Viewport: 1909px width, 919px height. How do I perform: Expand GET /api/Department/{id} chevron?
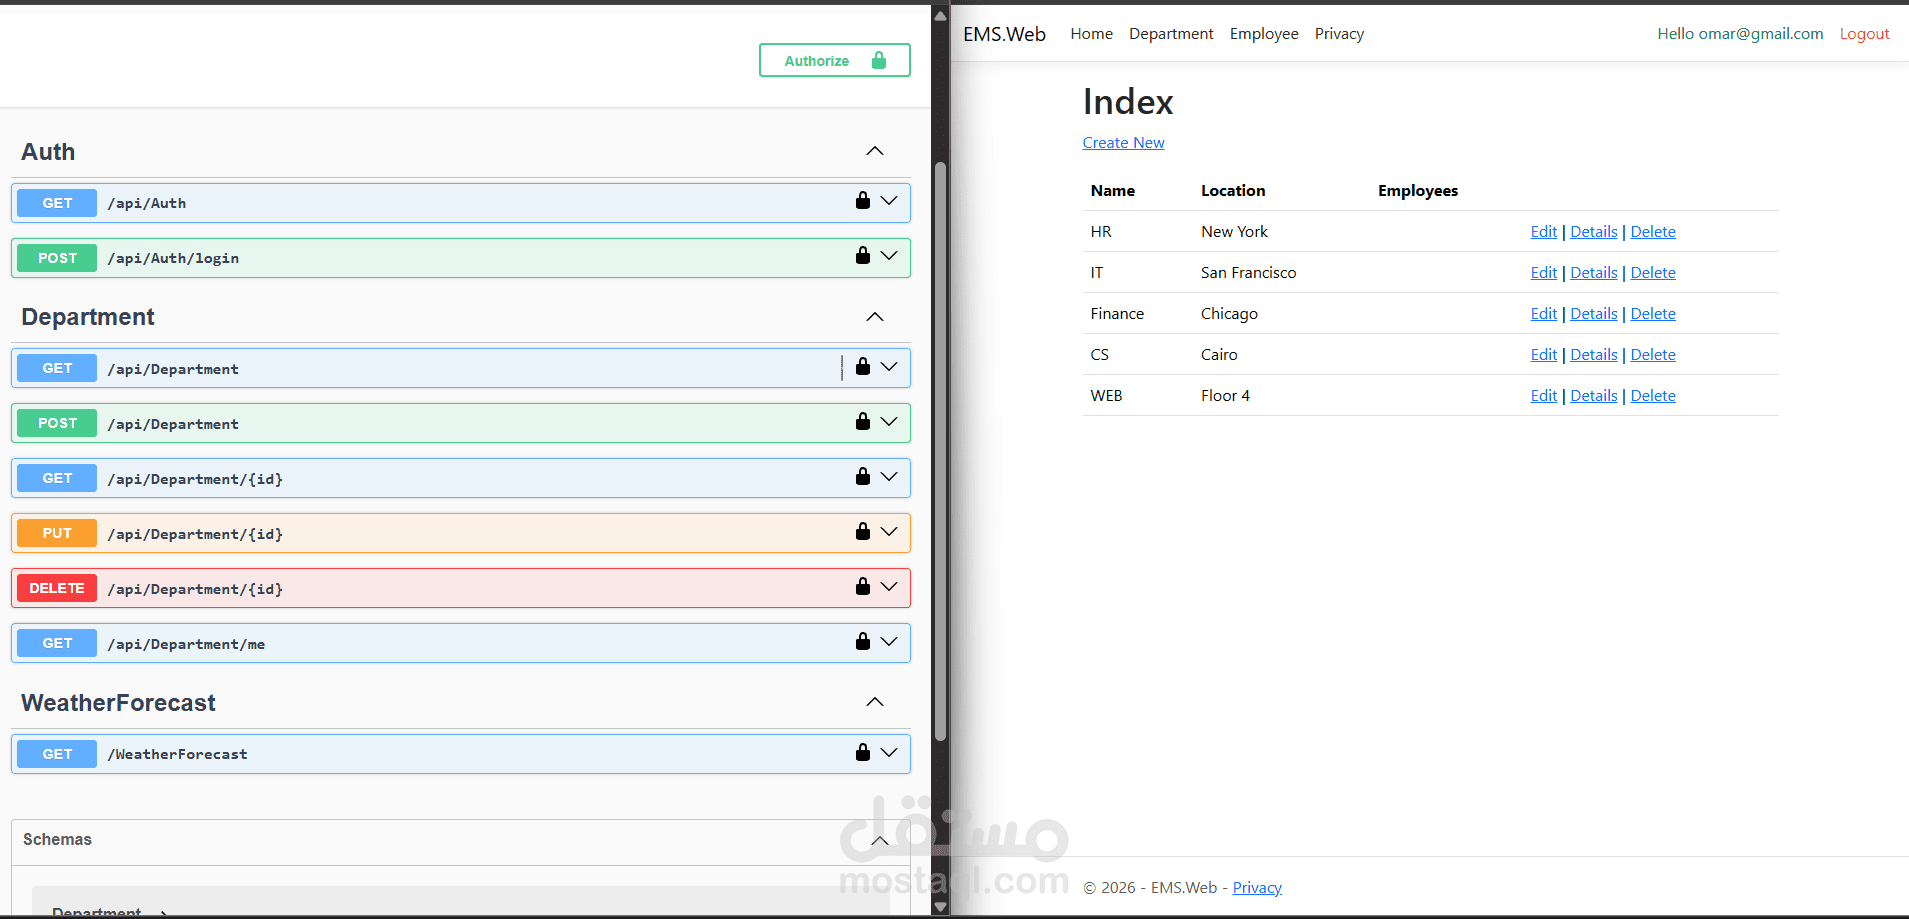[889, 477]
